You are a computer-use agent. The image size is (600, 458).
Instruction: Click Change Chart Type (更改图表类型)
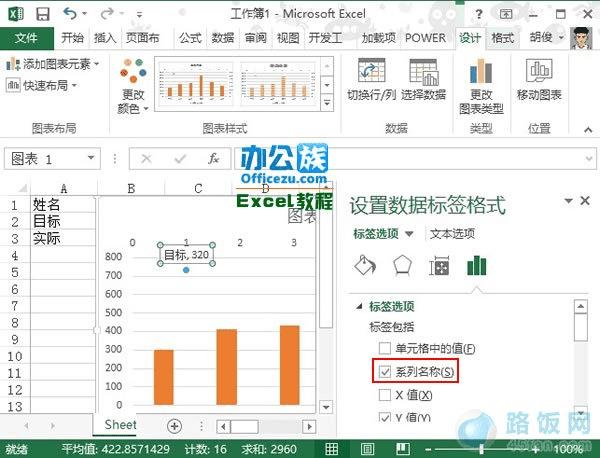(x=481, y=86)
